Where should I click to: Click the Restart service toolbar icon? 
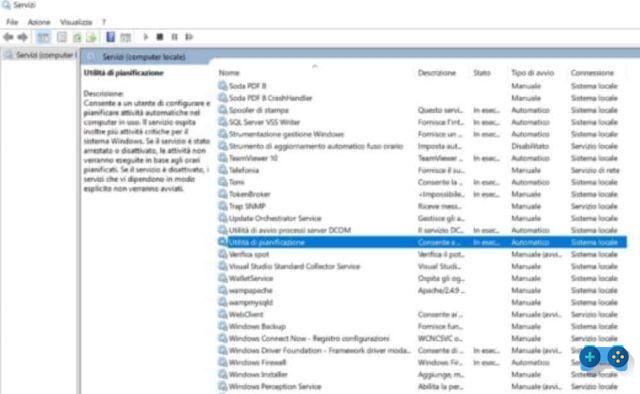189,37
